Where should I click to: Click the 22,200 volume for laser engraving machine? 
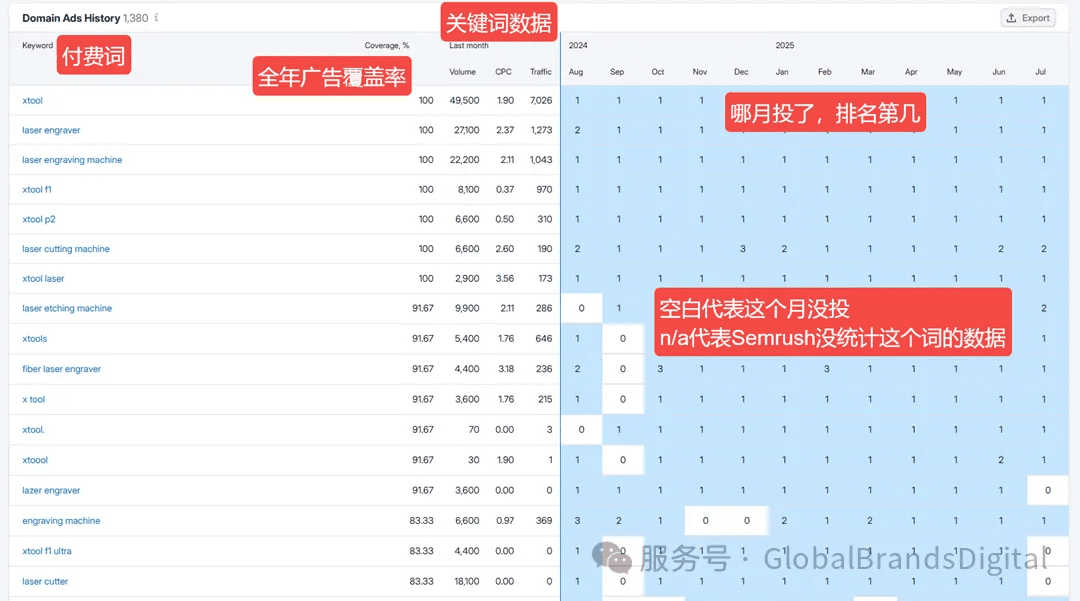(464, 160)
